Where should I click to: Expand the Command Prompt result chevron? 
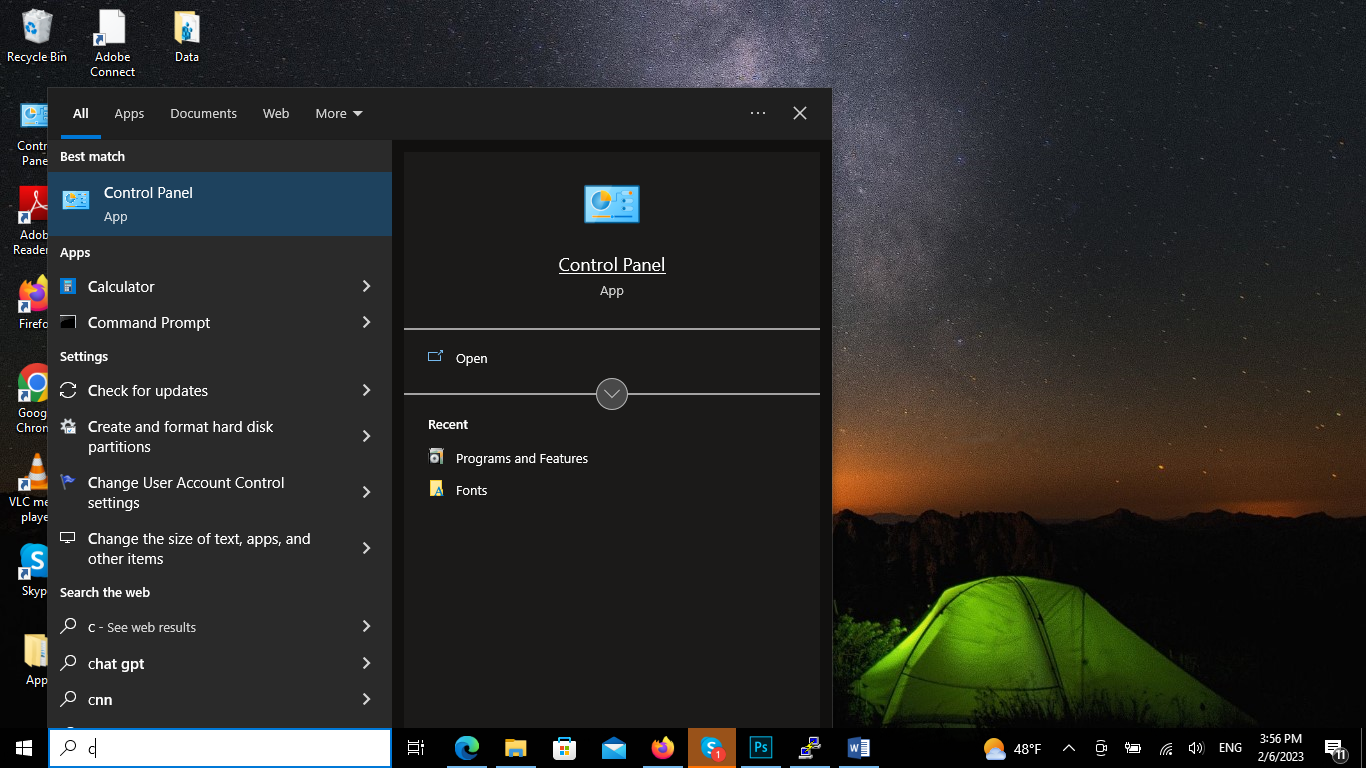pos(366,322)
